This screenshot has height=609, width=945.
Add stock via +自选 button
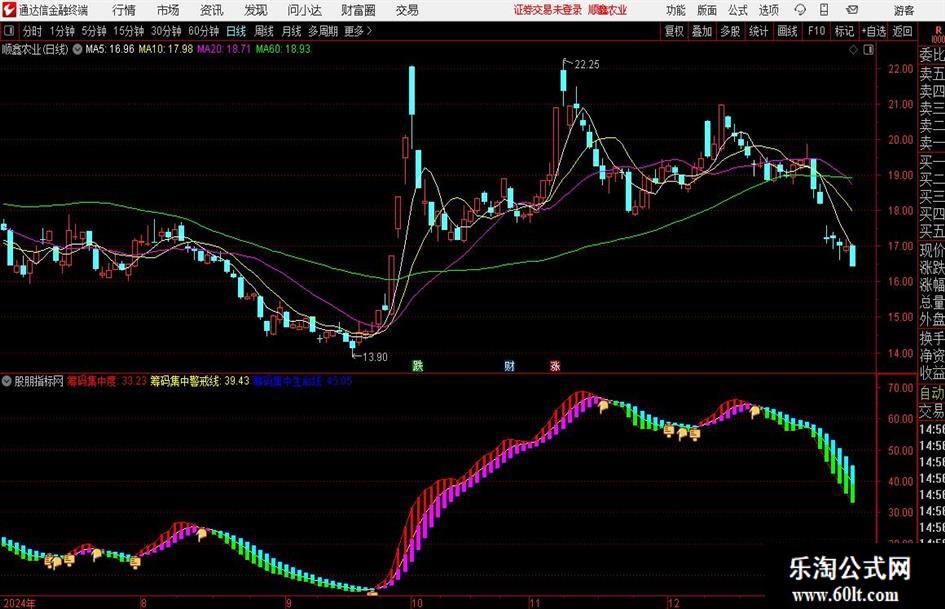click(x=874, y=31)
